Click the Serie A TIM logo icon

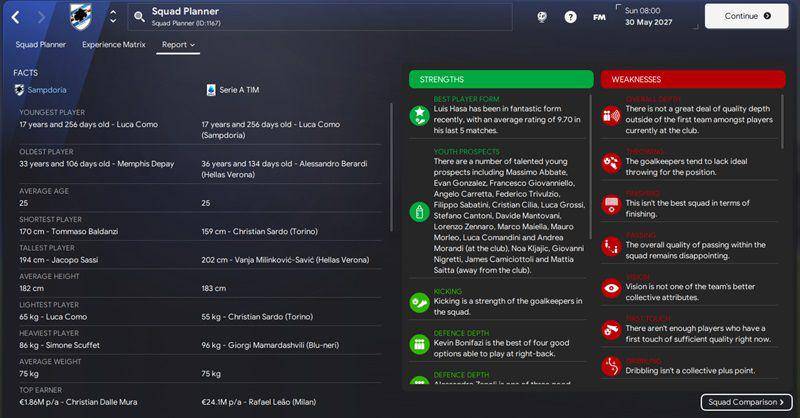[x=211, y=90]
